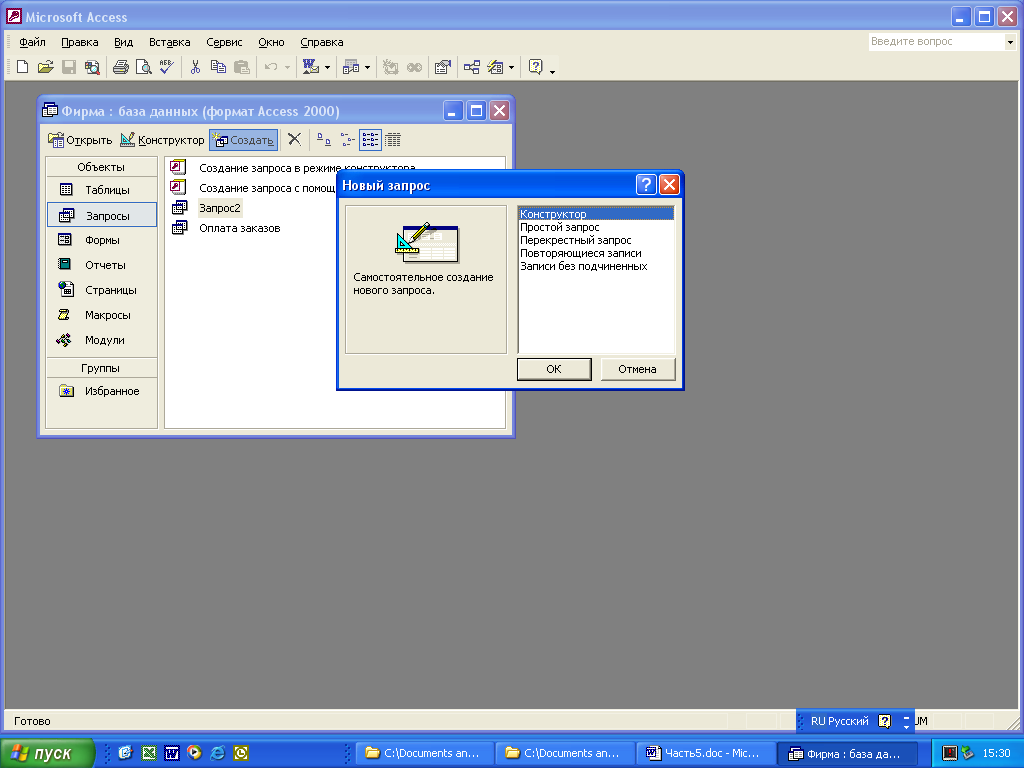Click the Paste clipboard icon
The height and width of the screenshot is (768, 1024).
click(242, 67)
